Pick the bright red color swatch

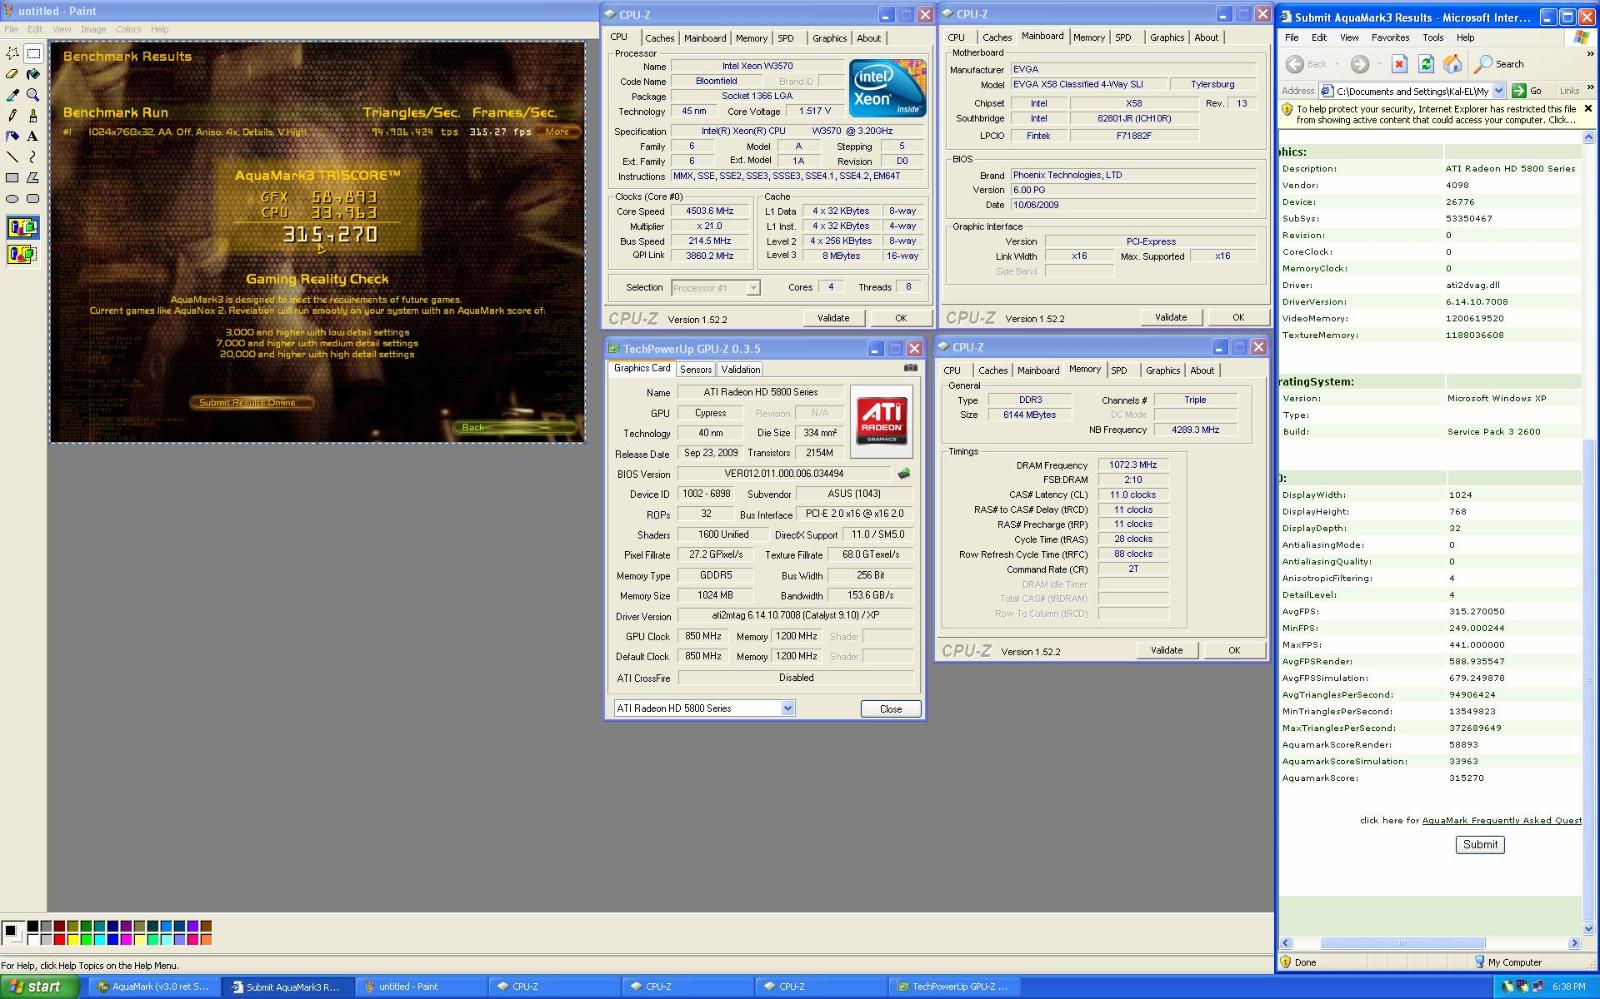pos(60,939)
